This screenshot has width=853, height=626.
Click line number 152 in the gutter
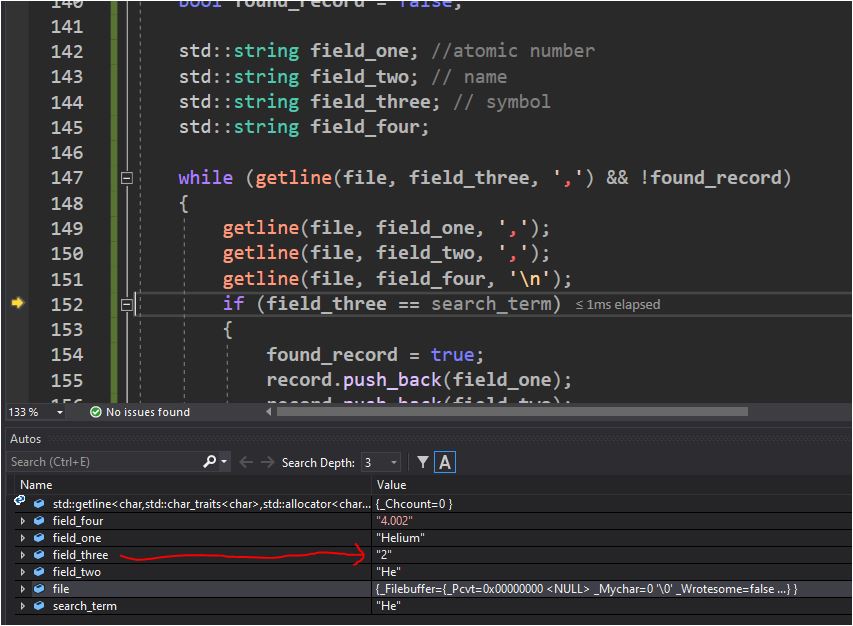coord(67,305)
